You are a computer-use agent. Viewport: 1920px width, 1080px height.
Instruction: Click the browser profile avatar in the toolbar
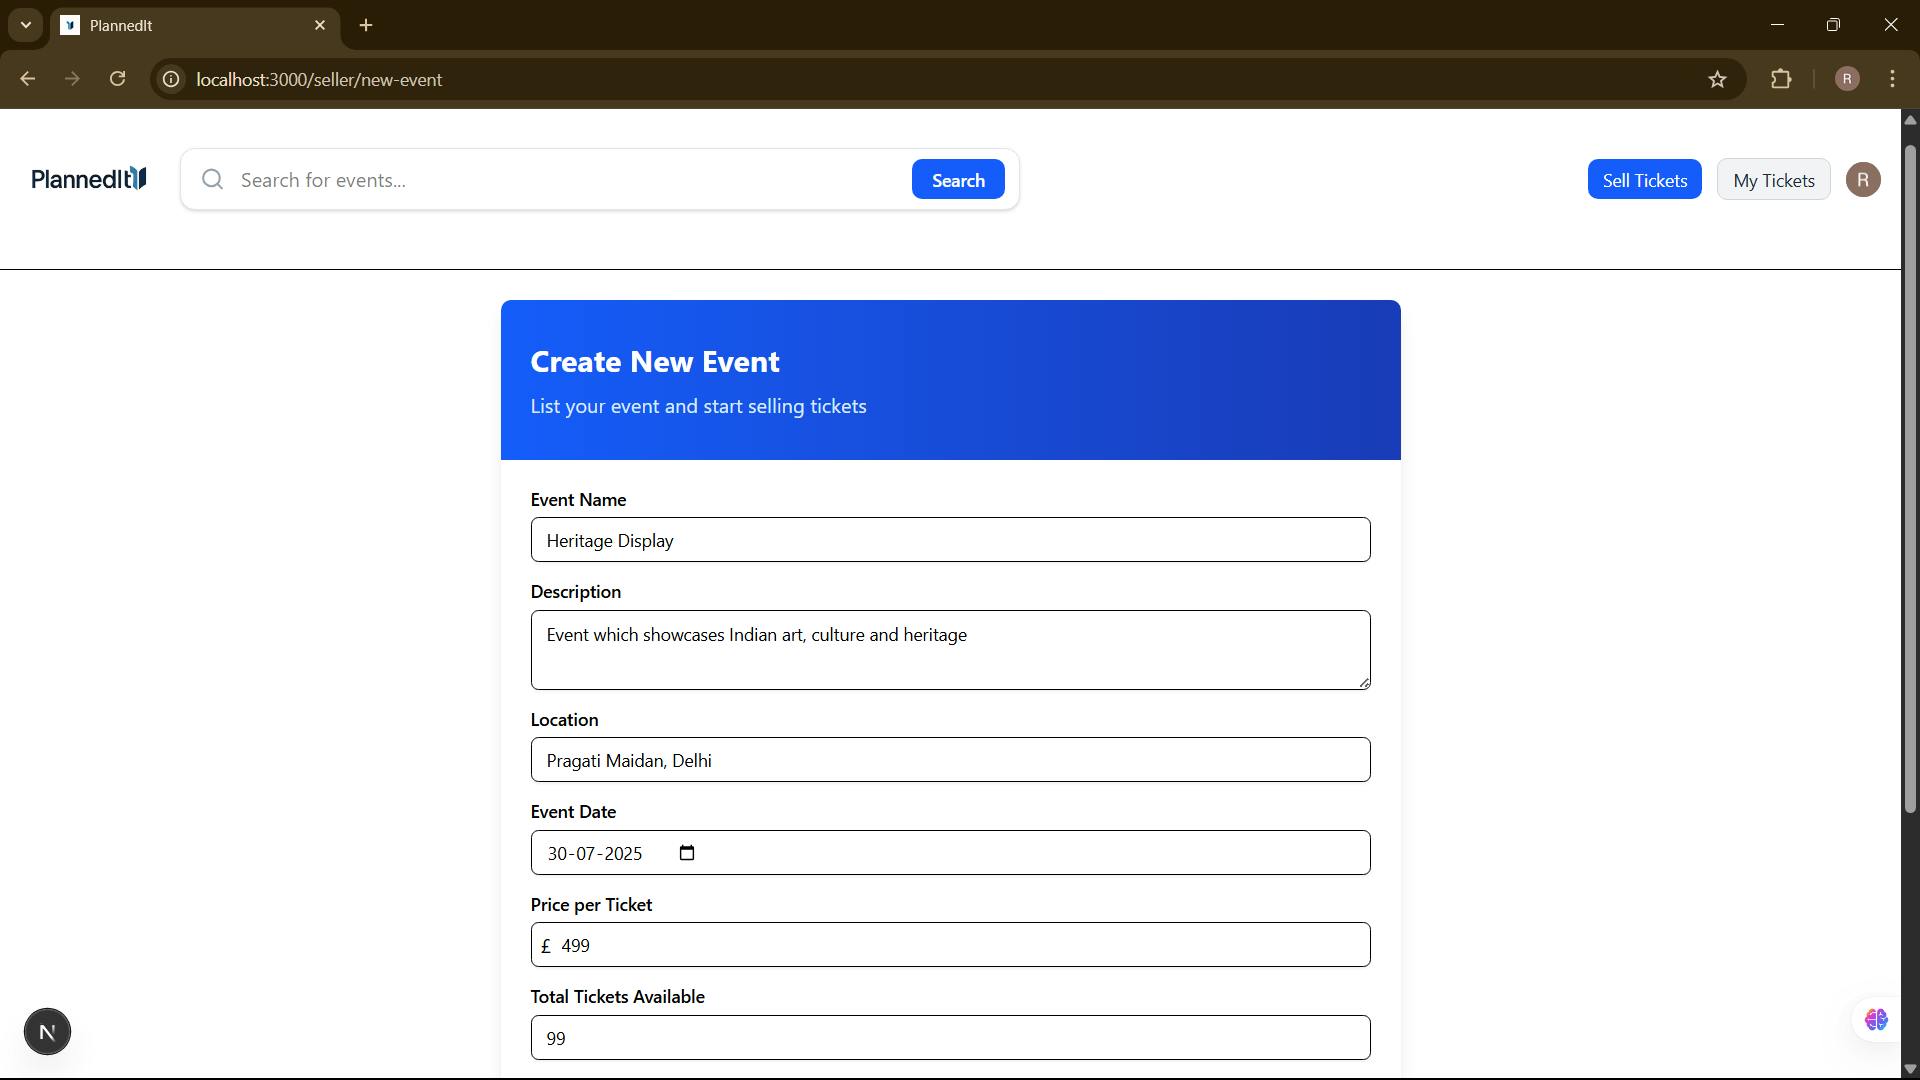click(x=1847, y=79)
